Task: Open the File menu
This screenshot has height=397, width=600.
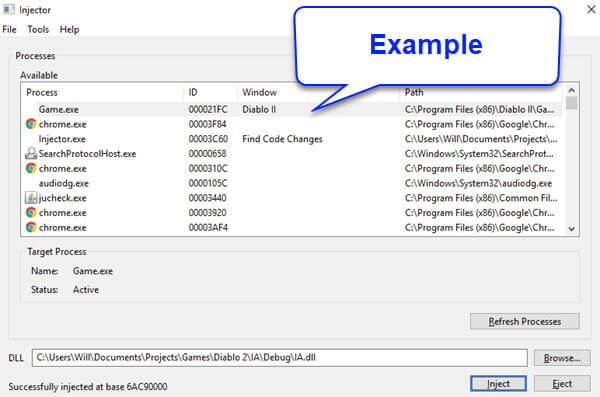Action: 9,29
